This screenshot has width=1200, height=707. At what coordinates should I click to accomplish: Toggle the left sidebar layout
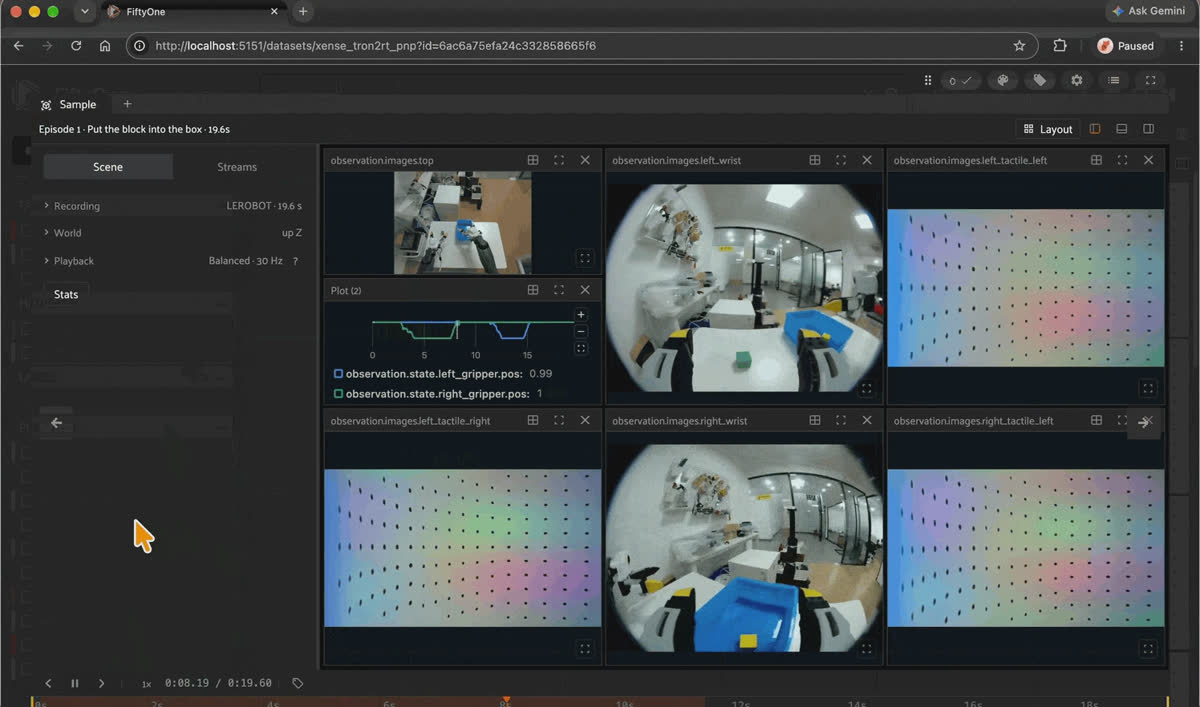pyautogui.click(x=1095, y=129)
